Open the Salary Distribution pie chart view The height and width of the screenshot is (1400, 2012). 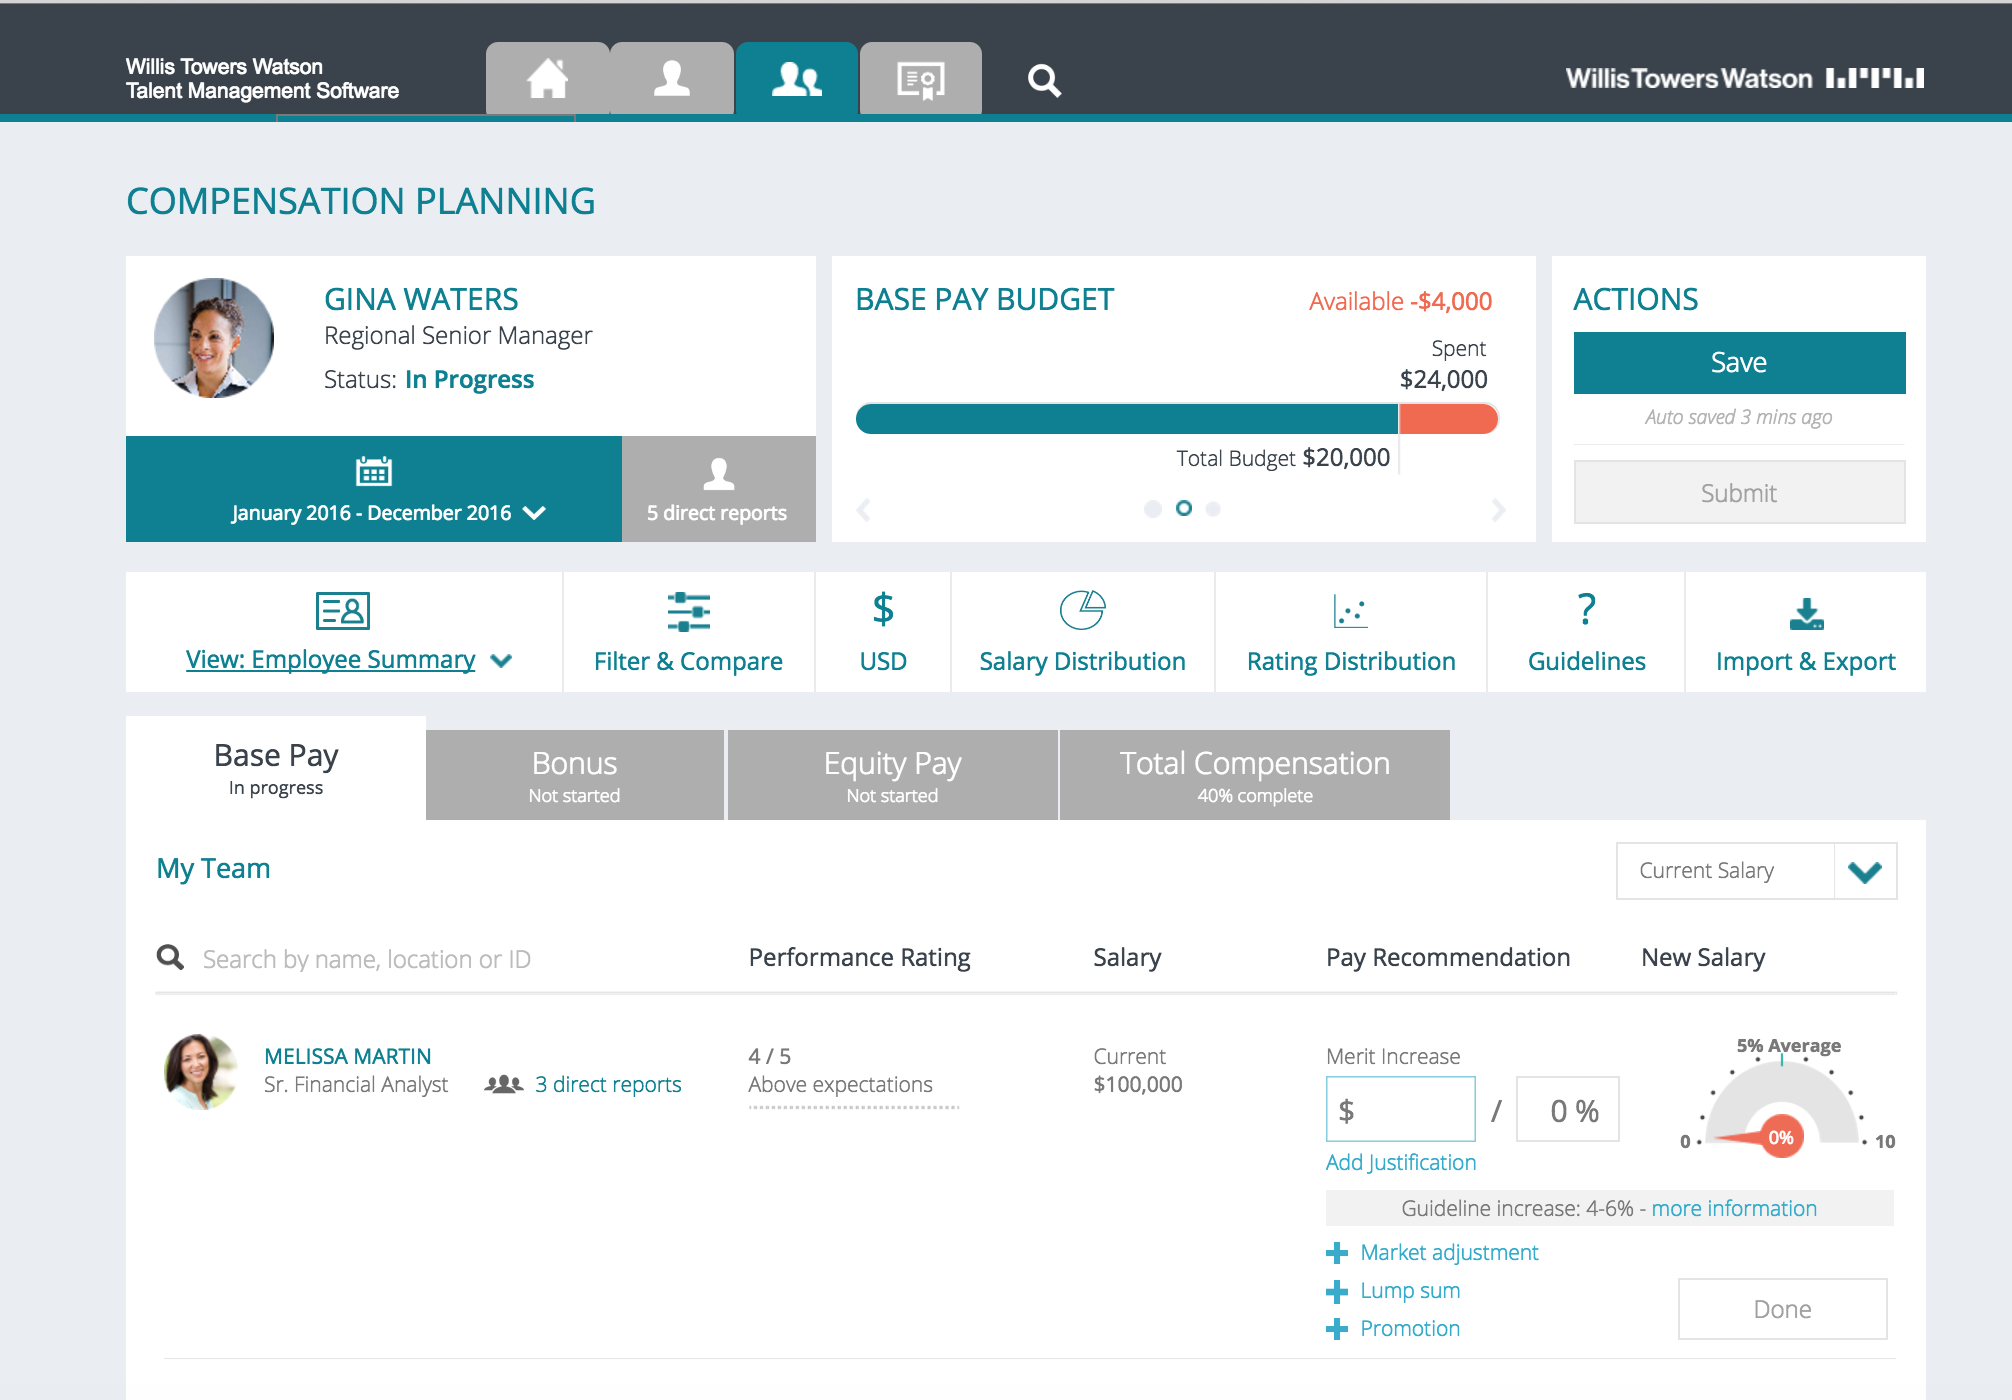click(x=1082, y=631)
